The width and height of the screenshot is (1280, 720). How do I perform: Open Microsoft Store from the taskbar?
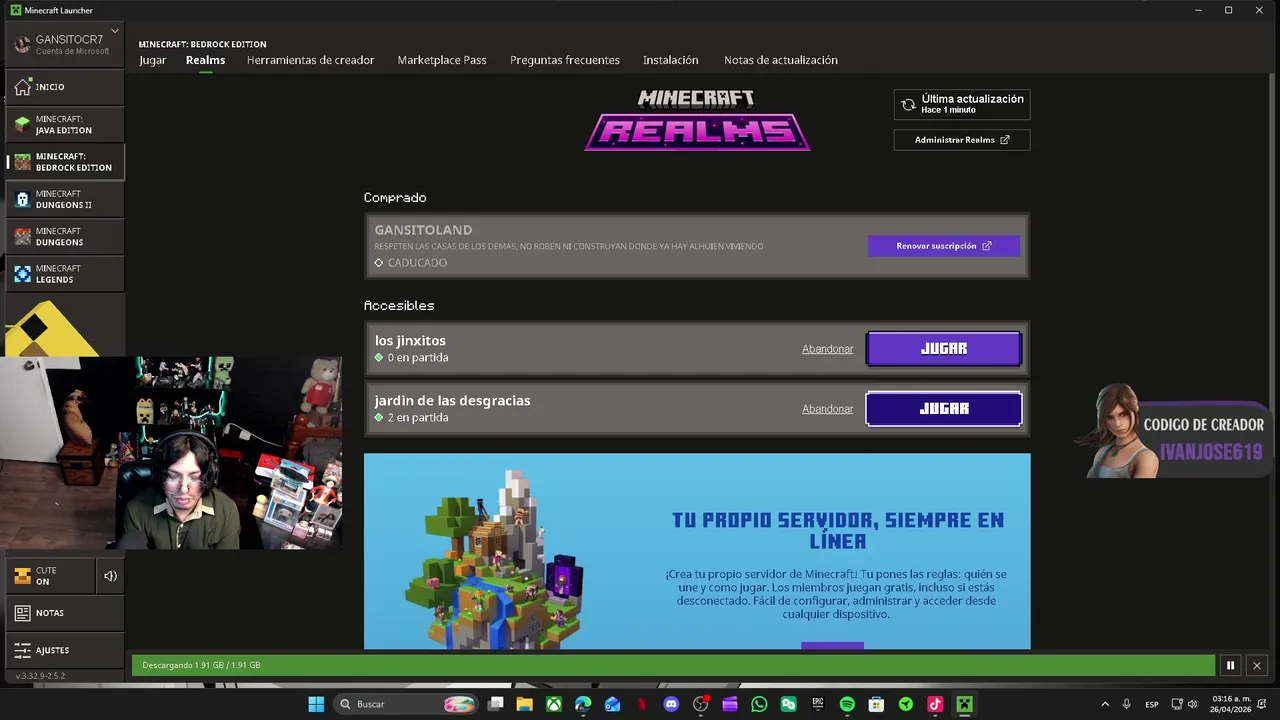coord(876,704)
